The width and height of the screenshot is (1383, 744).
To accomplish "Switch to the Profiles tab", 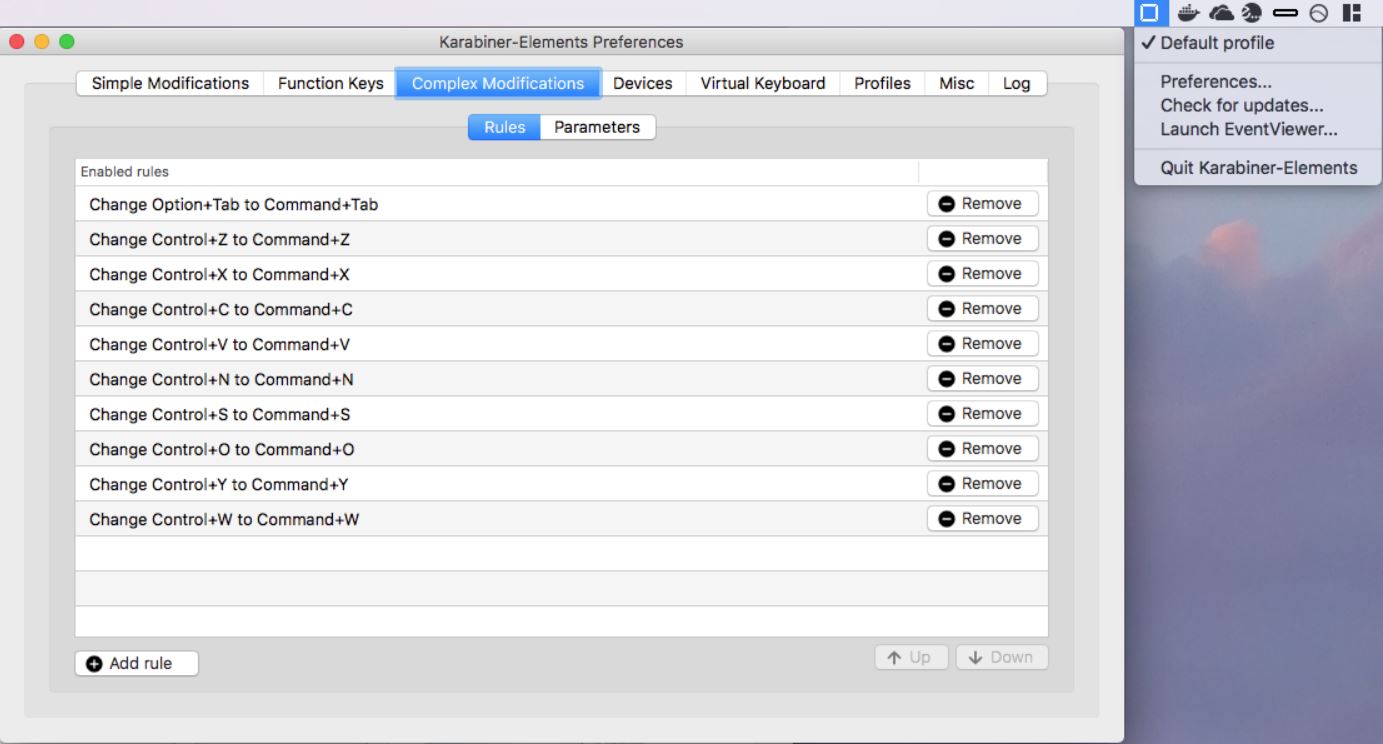I will click(882, 83).
